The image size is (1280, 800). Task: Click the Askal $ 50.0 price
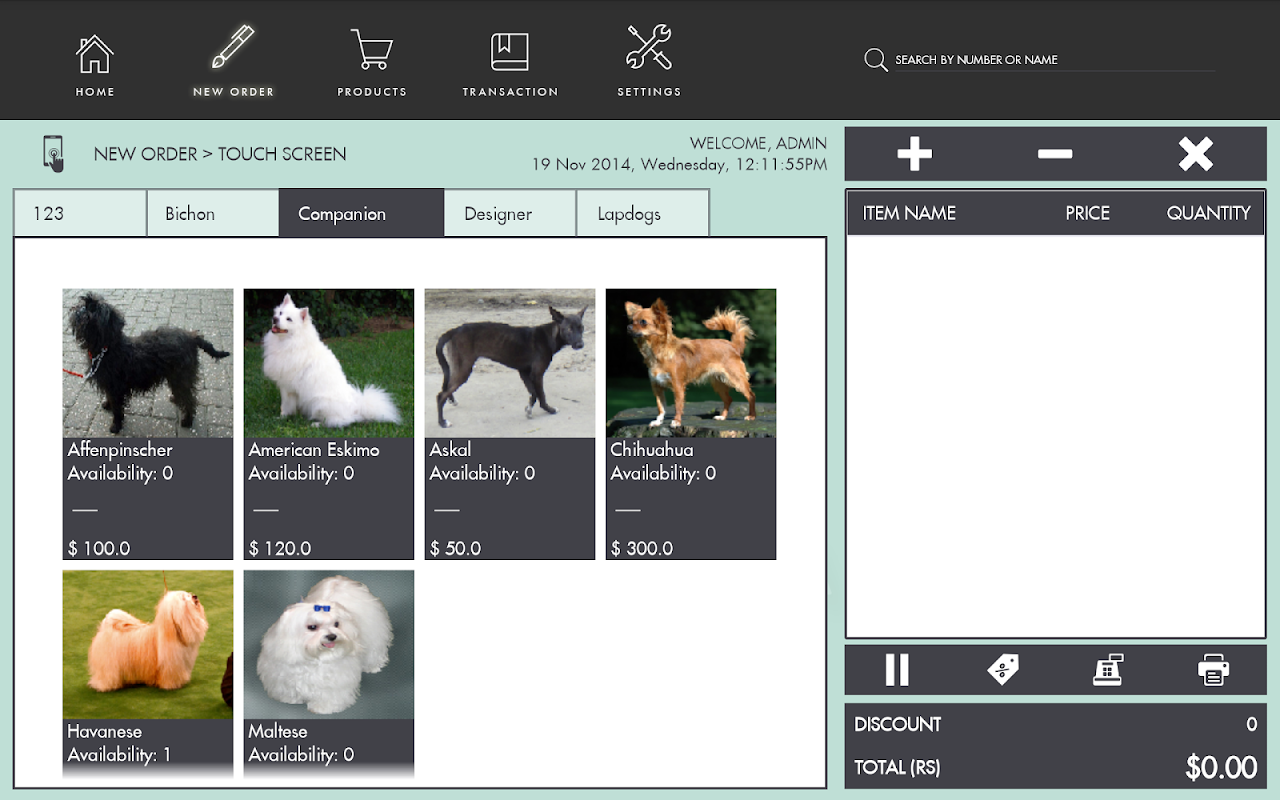click(455, 548)
